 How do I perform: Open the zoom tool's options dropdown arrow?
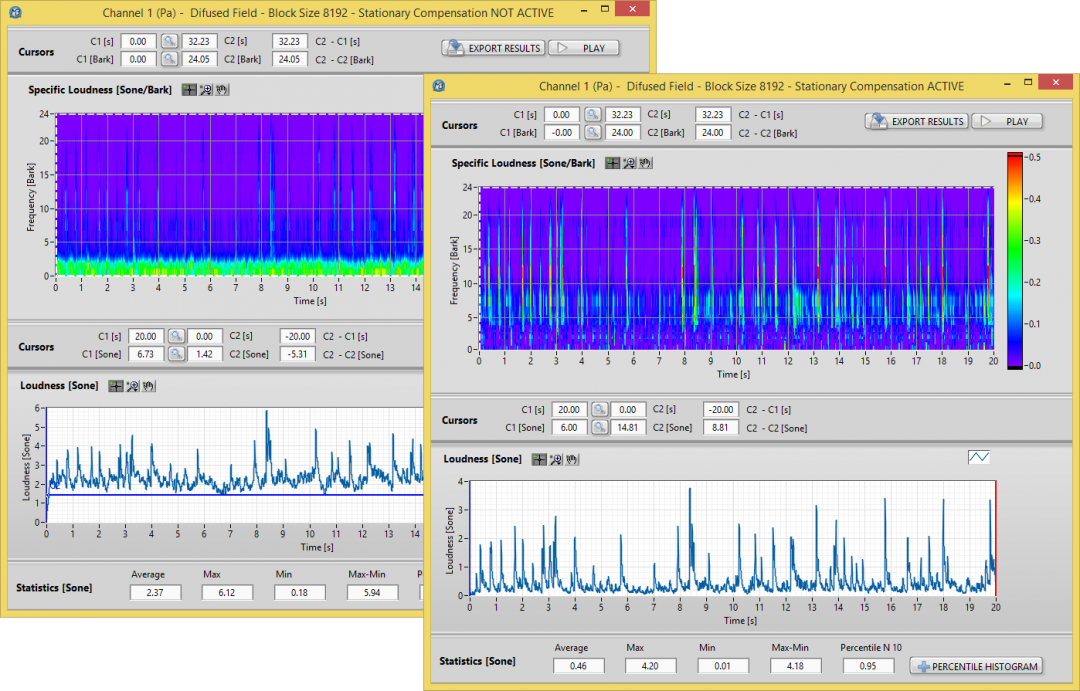point(632,167)
